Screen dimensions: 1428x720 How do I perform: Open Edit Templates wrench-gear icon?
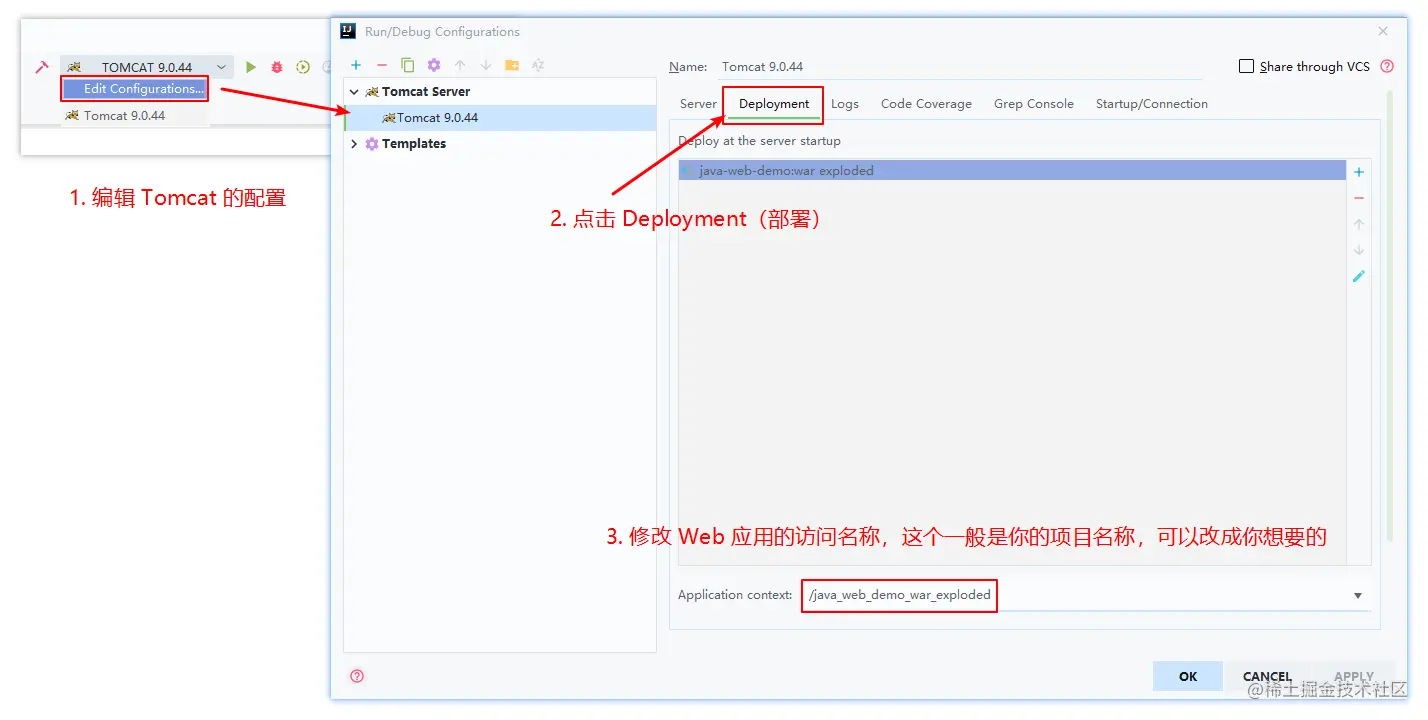click(434, 65)
